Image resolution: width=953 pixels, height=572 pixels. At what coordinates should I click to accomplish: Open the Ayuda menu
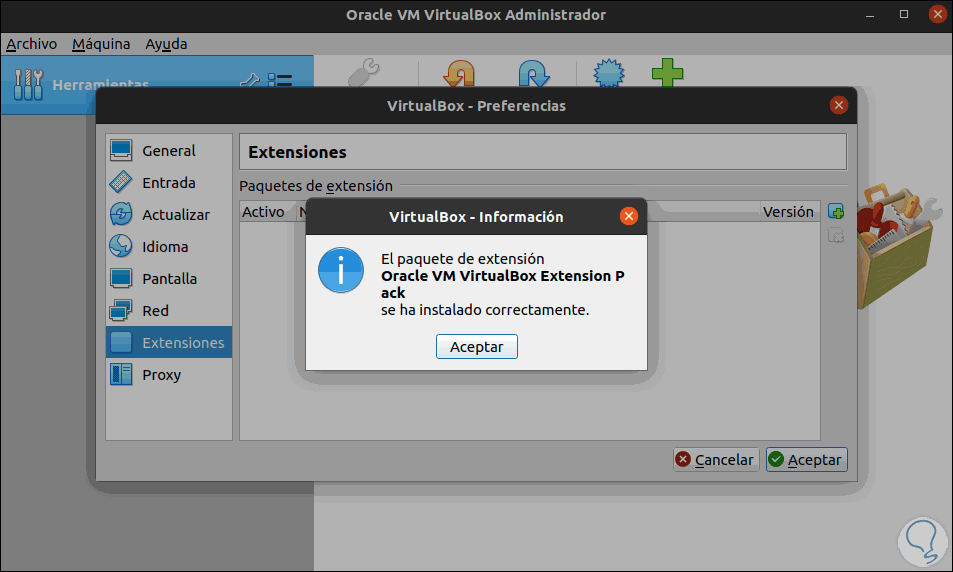tap(166, 44)
